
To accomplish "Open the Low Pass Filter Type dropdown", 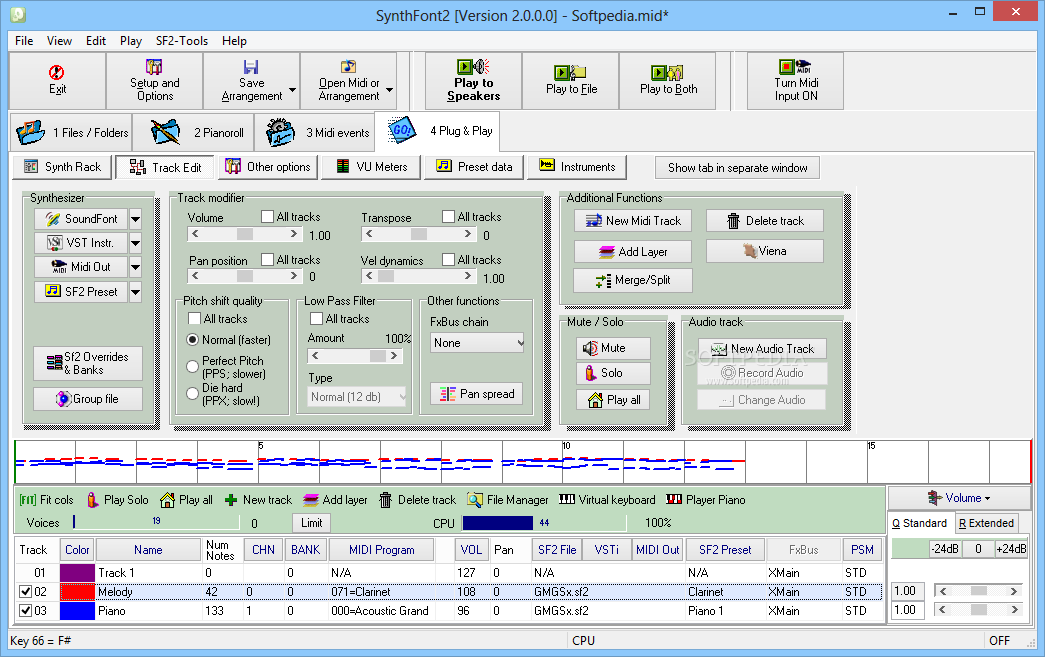I will tap(358, 397).
